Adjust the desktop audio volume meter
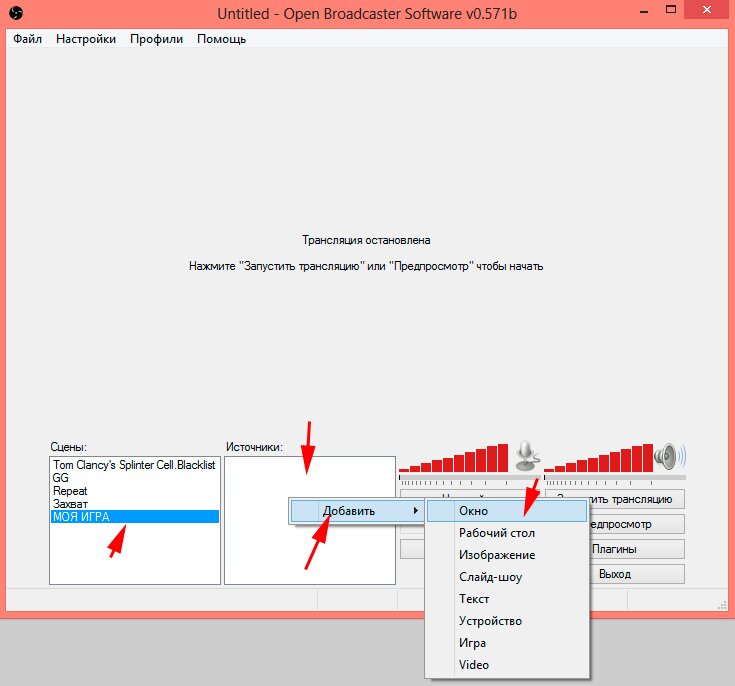Image resolution: width=735 pixels, height=686 pixels. pyautogui.click(x=599, y=458)
